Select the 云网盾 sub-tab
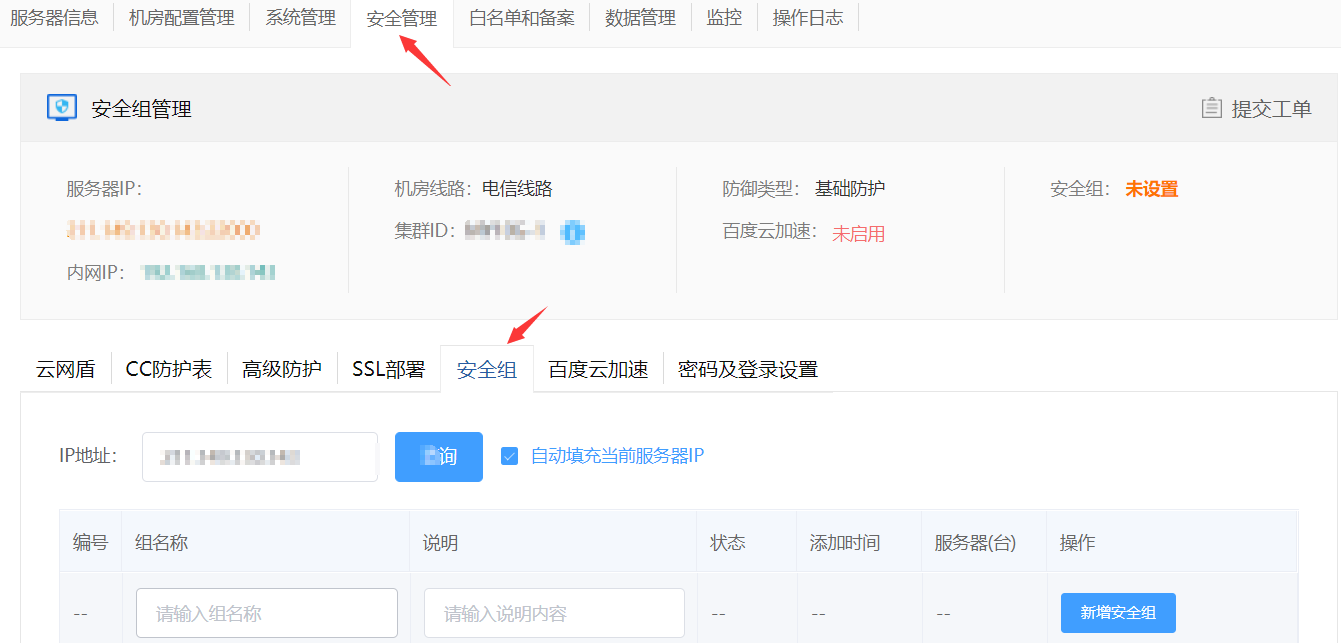 [x=65, y=369]
